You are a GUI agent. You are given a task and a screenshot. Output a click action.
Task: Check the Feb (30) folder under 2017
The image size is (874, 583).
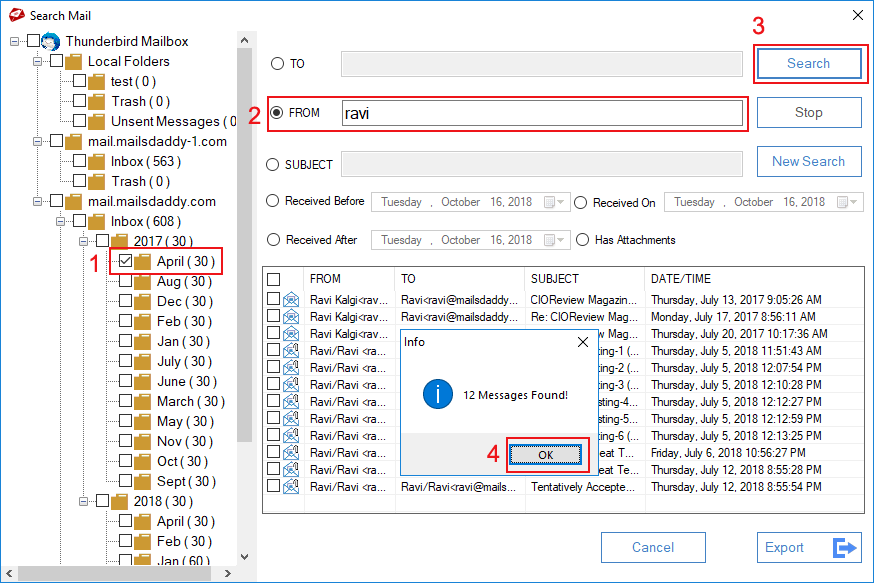(x=125, y=321)
